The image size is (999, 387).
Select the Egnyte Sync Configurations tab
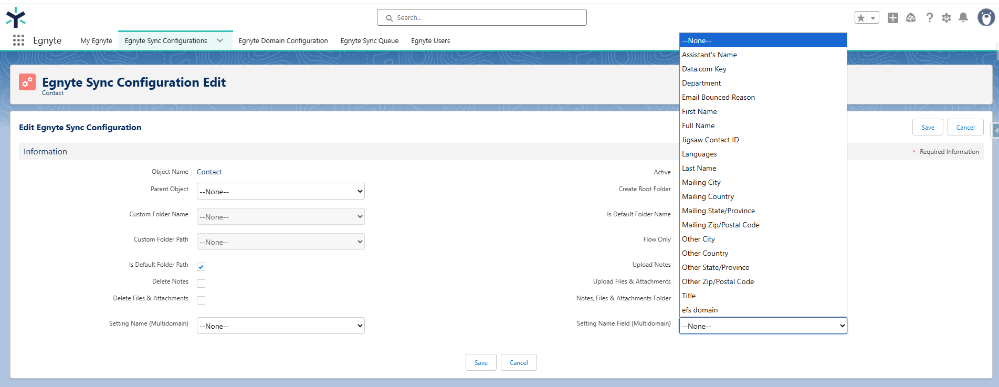(166, 40)
